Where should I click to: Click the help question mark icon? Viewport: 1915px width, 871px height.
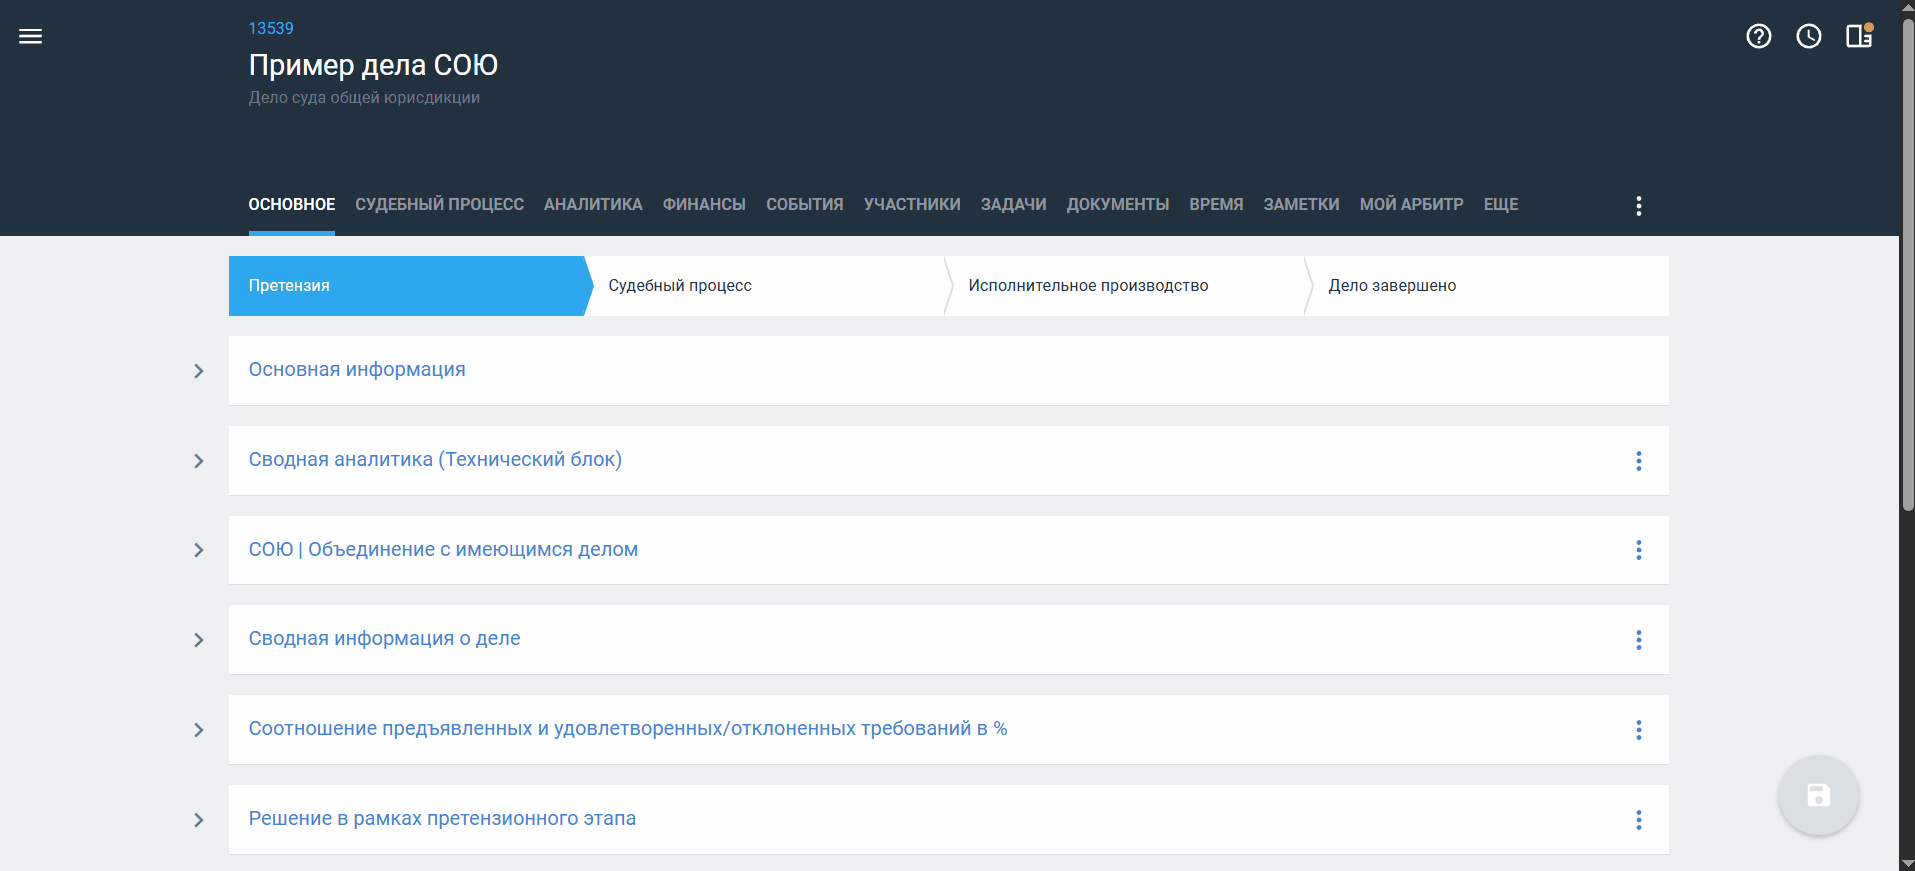(x=1758, y=37)
